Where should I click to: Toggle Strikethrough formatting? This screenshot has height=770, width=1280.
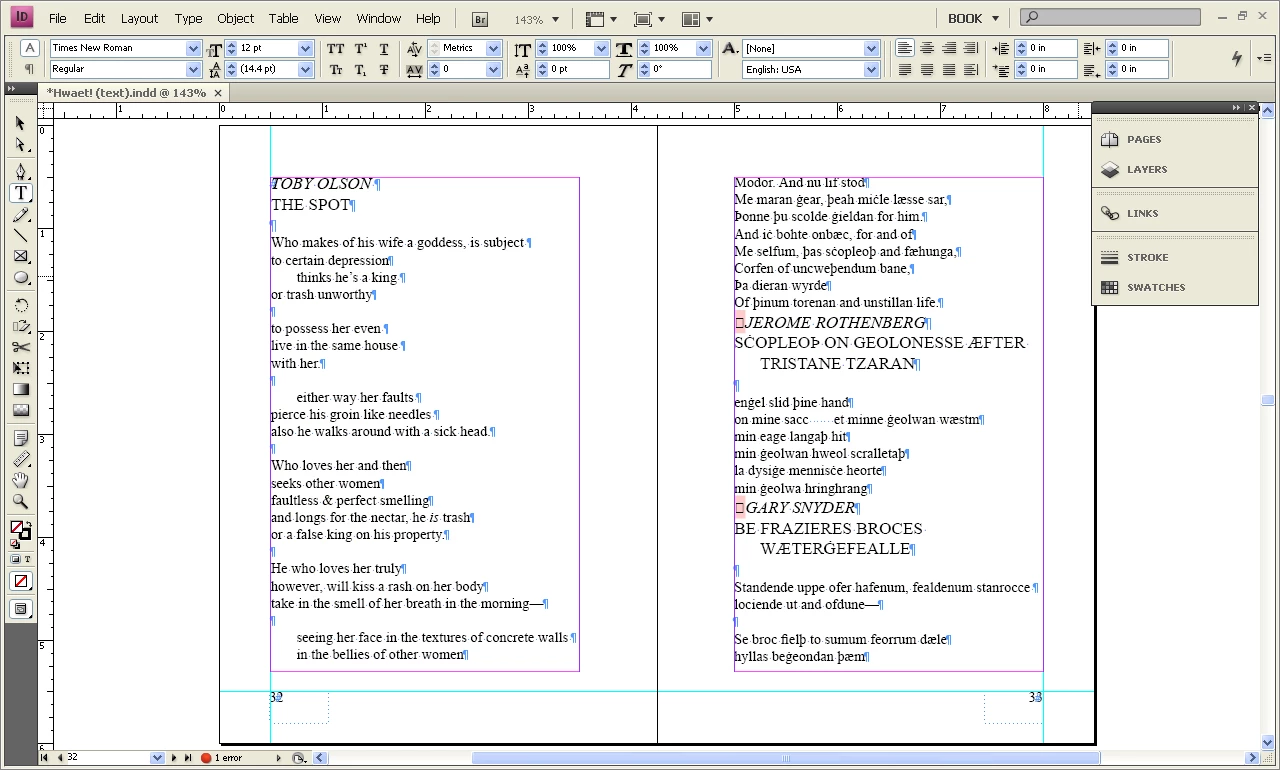tap(384, 69)
